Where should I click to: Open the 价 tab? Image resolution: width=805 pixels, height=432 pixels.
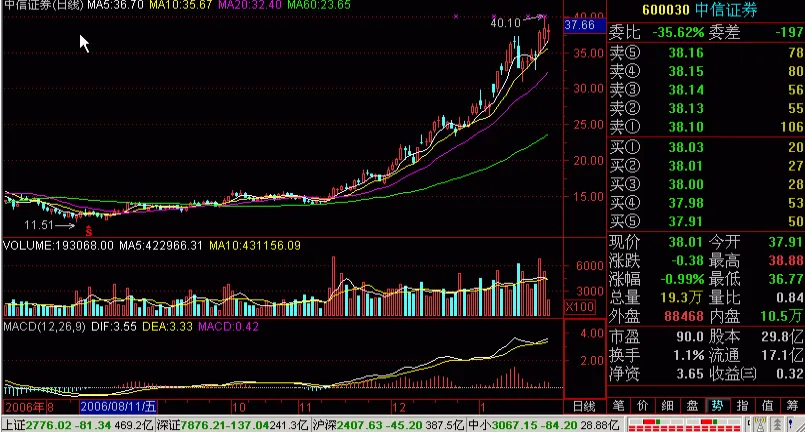(x=643, y=406)
